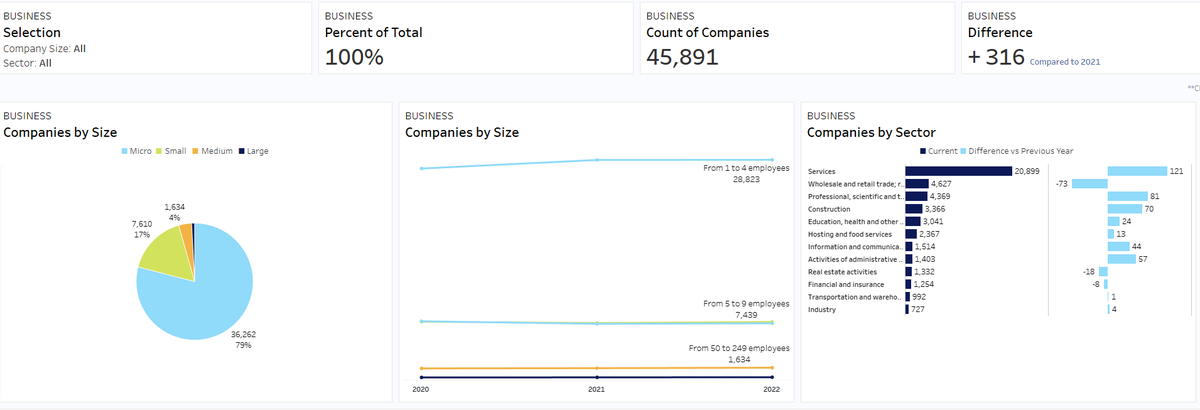1200x410 pixels.
Task: Click the '727' Industry value
Action: pyautogui.click(x=918, y=309)
